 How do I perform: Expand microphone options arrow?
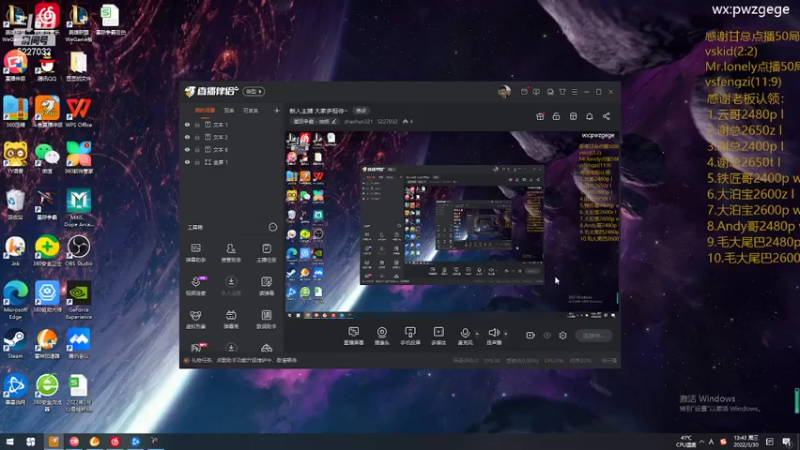point(477,334)
